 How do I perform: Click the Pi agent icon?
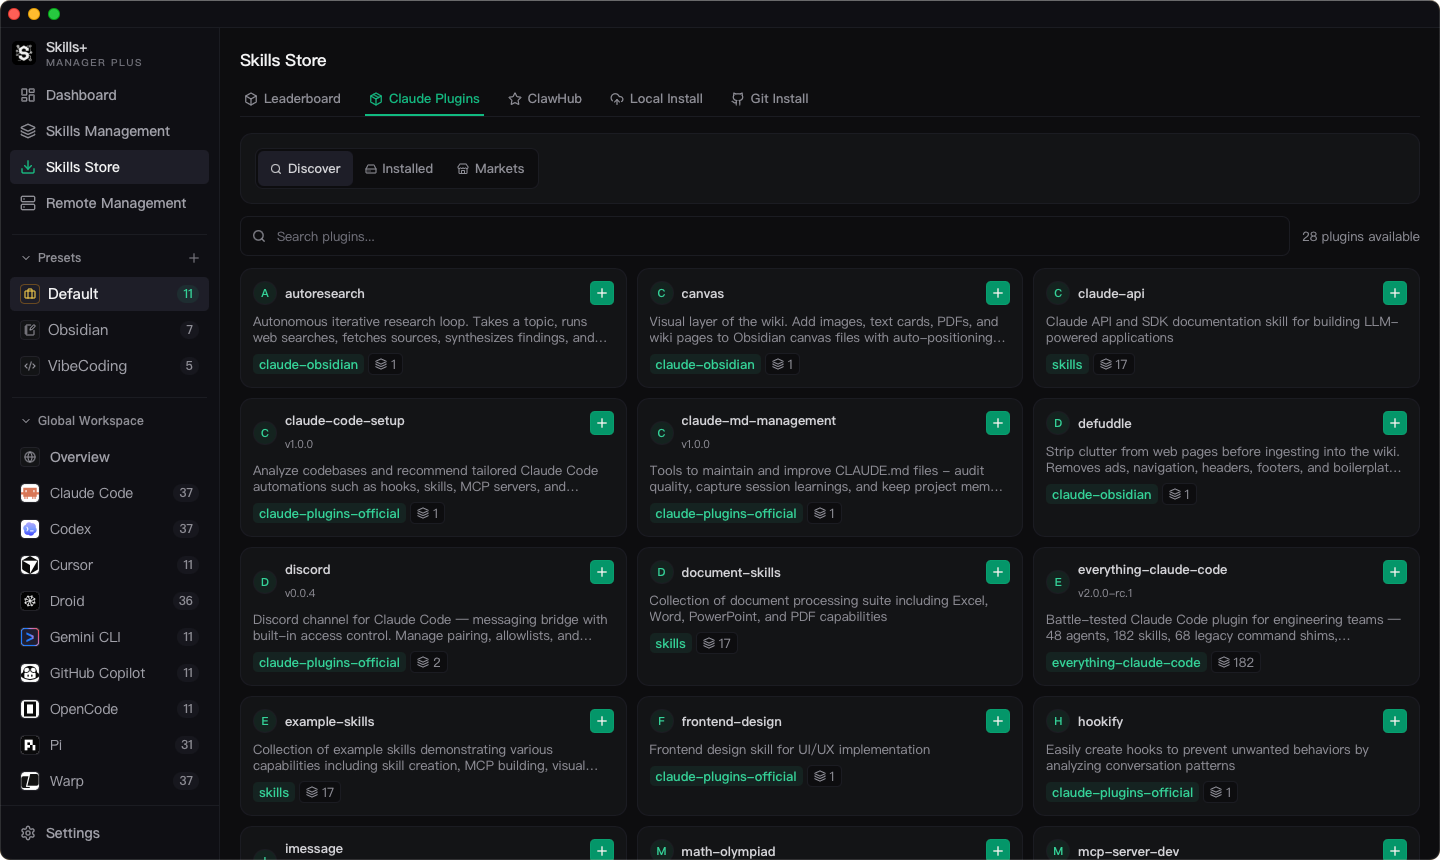point(30,745)
